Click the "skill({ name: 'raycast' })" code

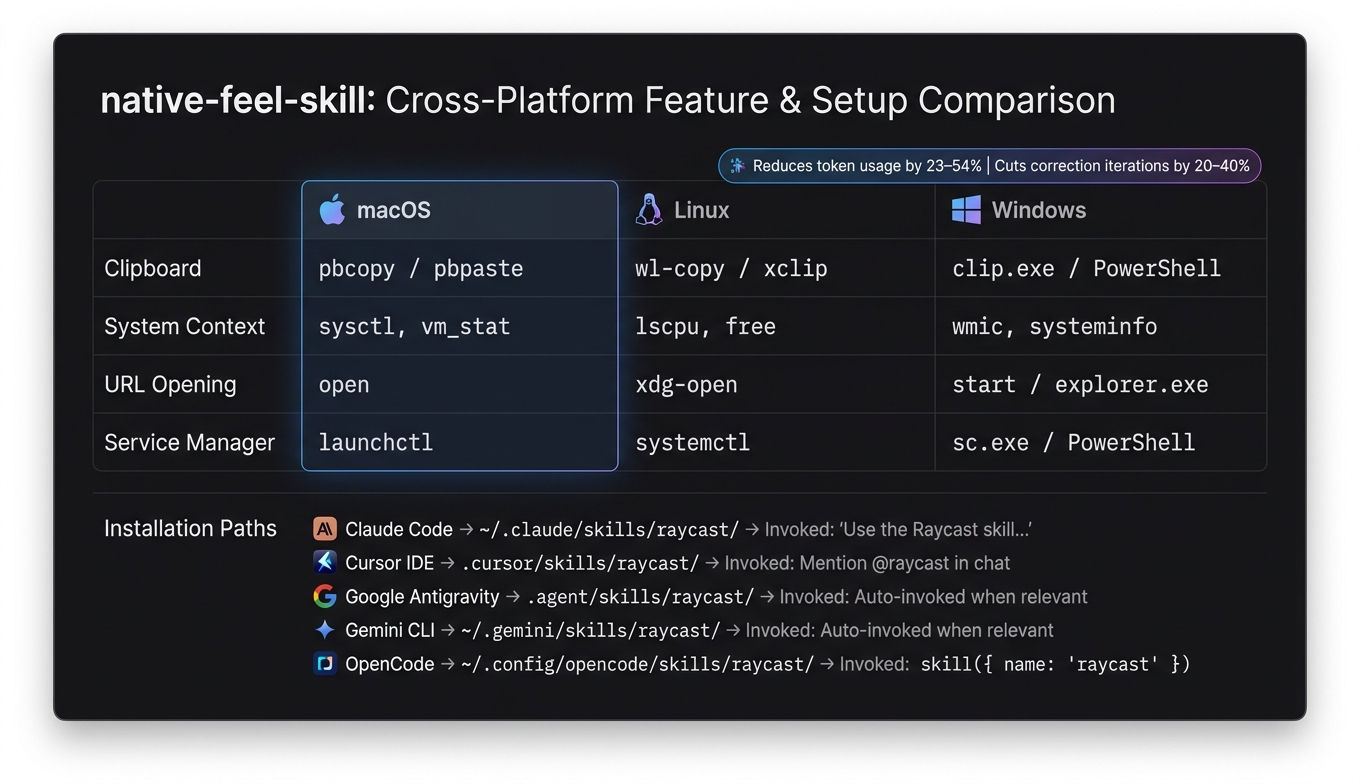(1055, 664)
